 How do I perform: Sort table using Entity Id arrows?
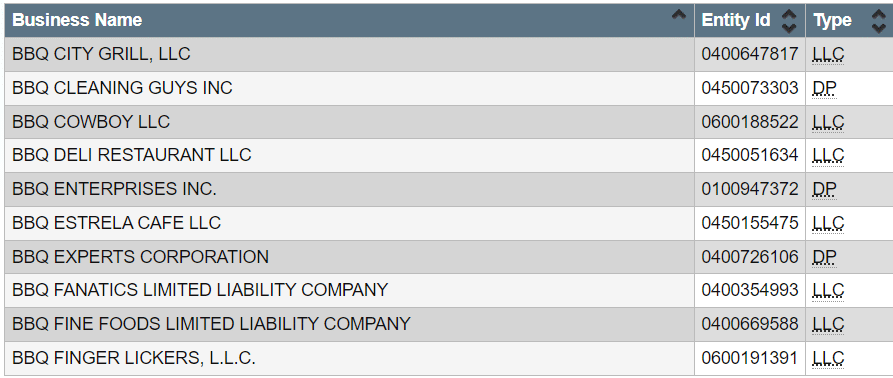[789, 21]
